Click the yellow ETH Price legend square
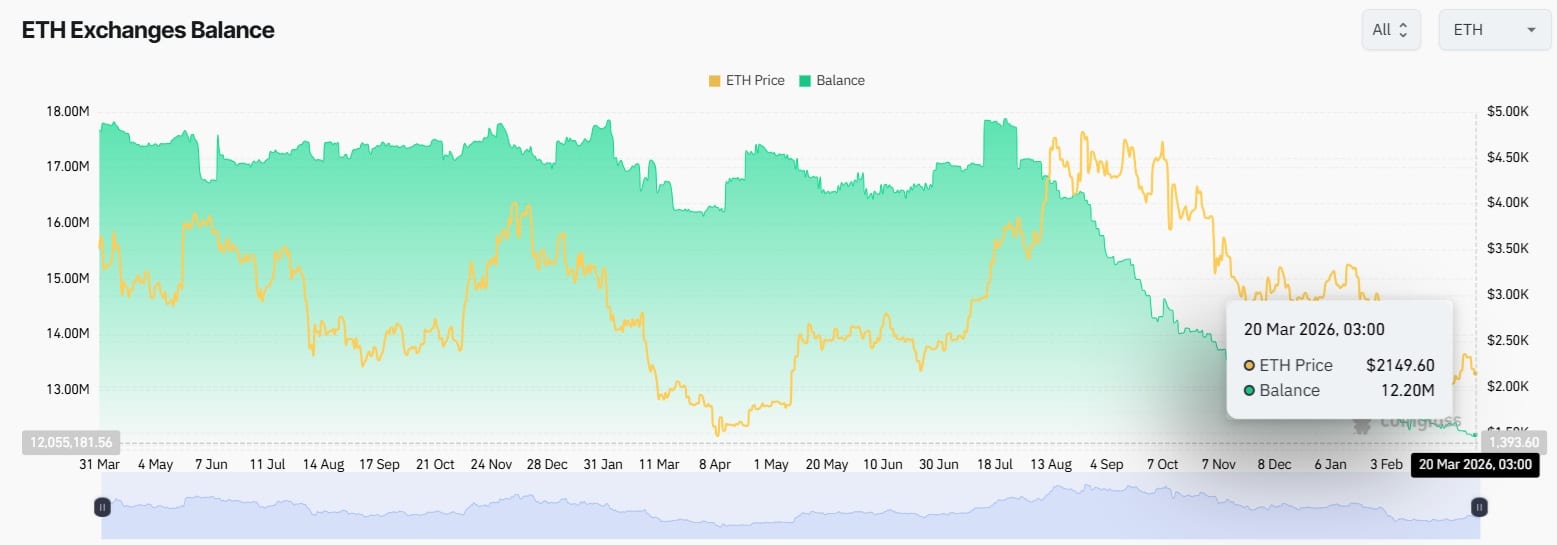This screenshot has width=1557, height=545. (713, 81)
